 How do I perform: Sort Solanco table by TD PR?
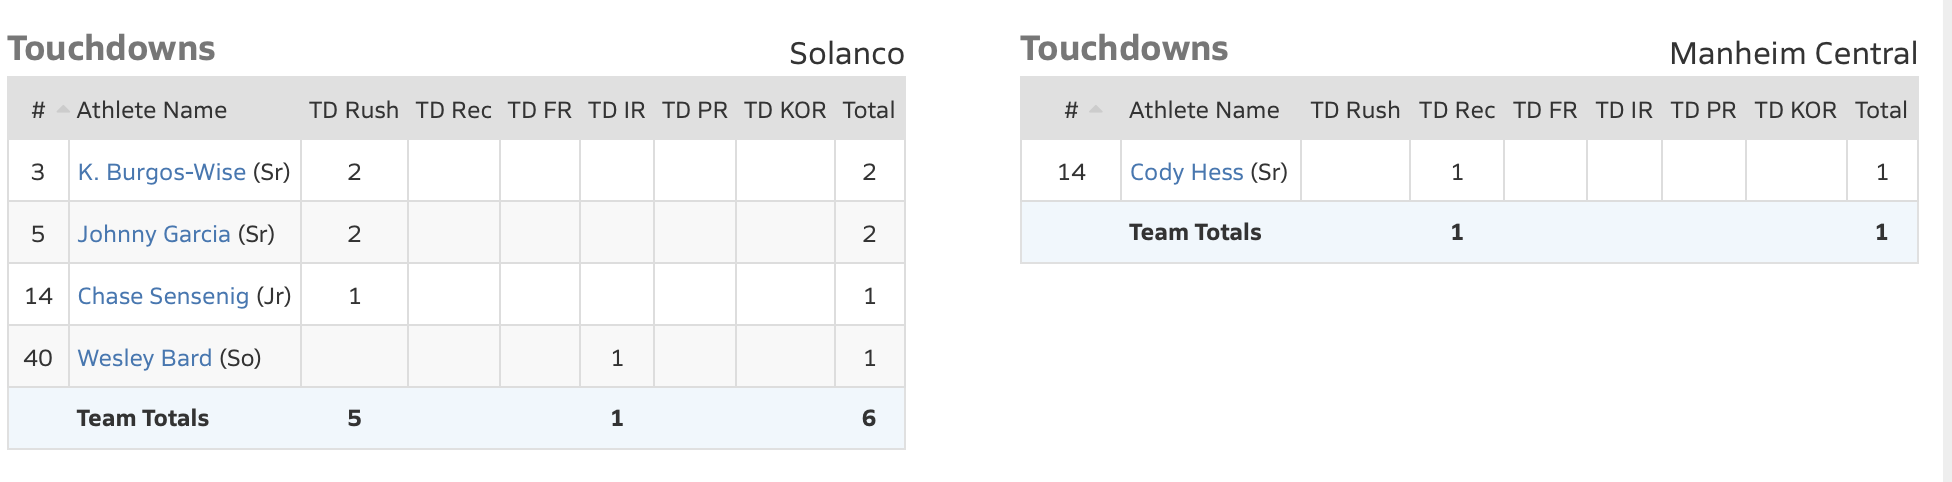coord(694,110)
